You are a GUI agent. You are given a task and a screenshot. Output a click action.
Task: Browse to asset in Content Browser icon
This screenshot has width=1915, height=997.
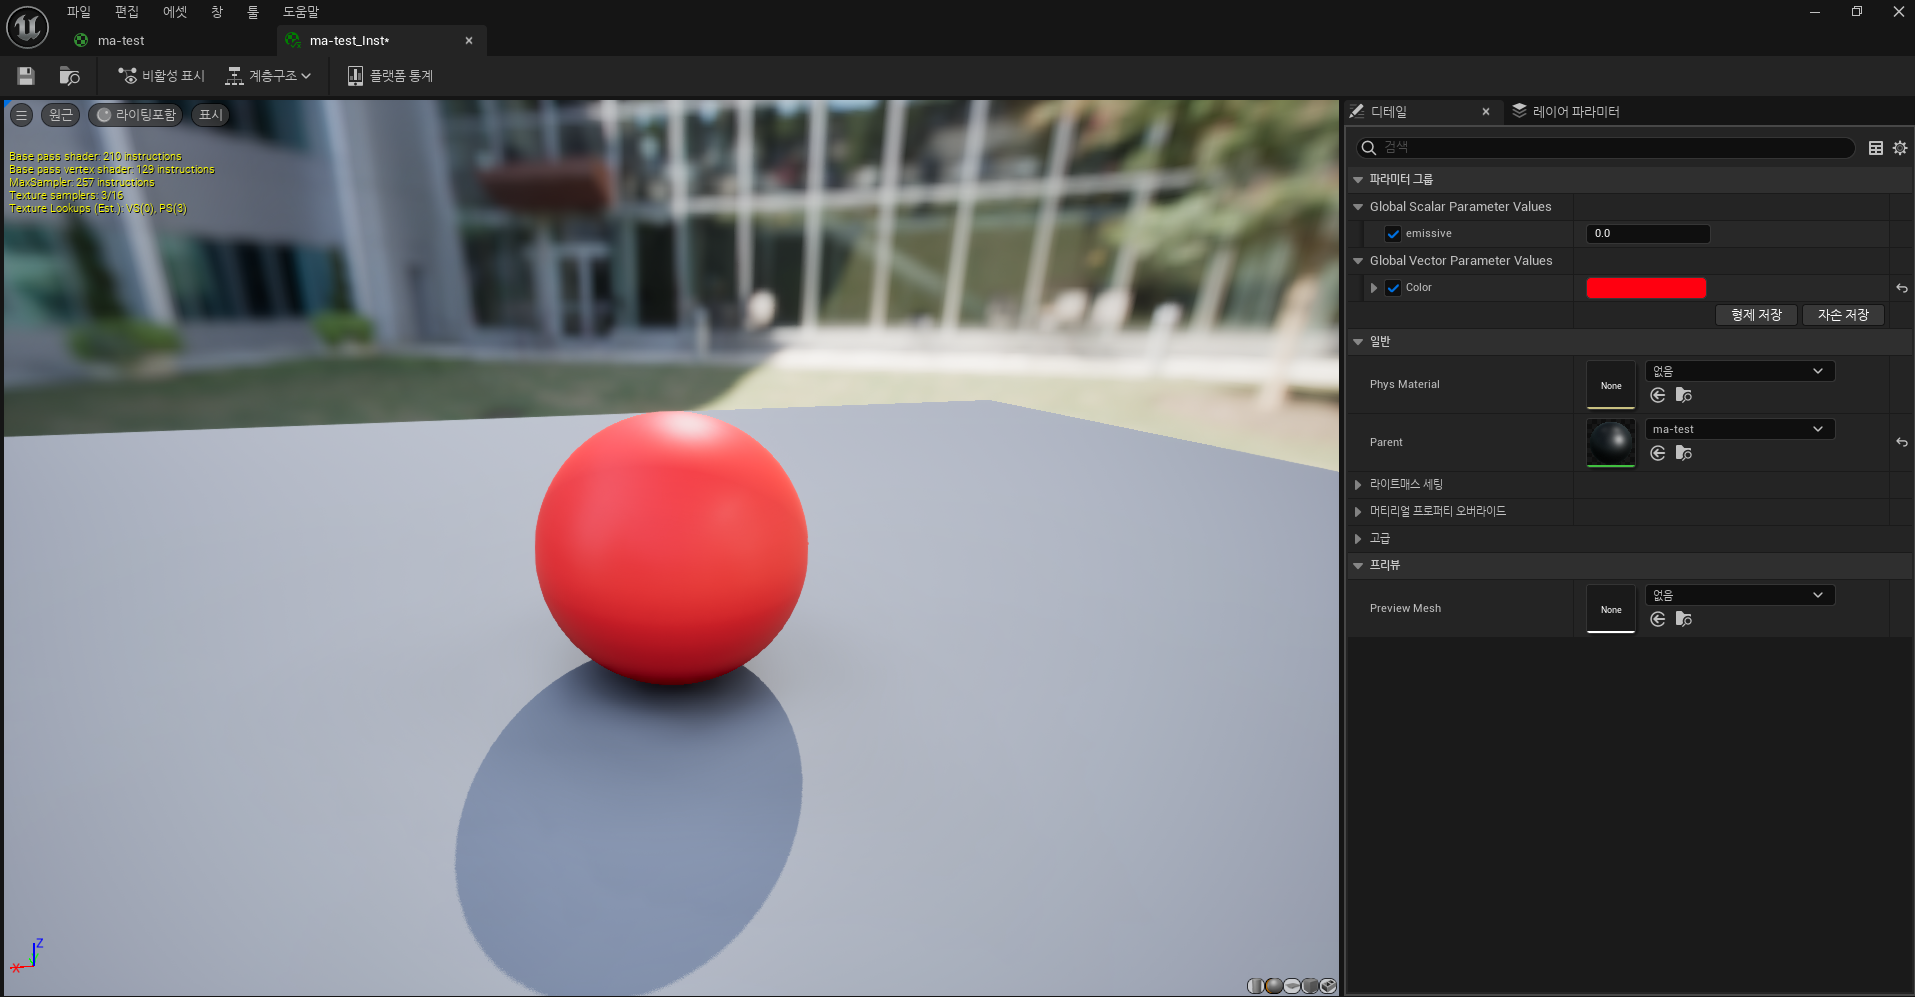69,76
